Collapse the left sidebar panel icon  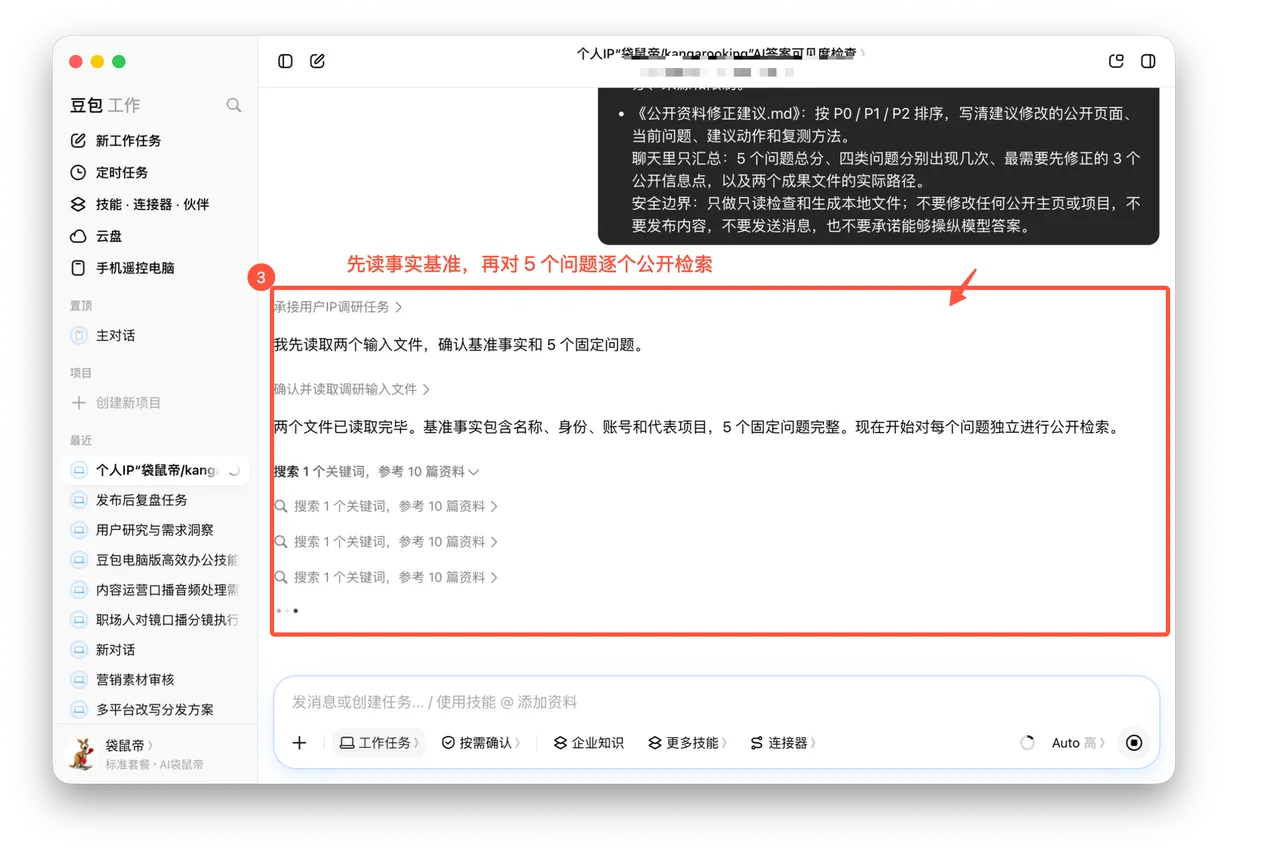(x=286, y=61)
